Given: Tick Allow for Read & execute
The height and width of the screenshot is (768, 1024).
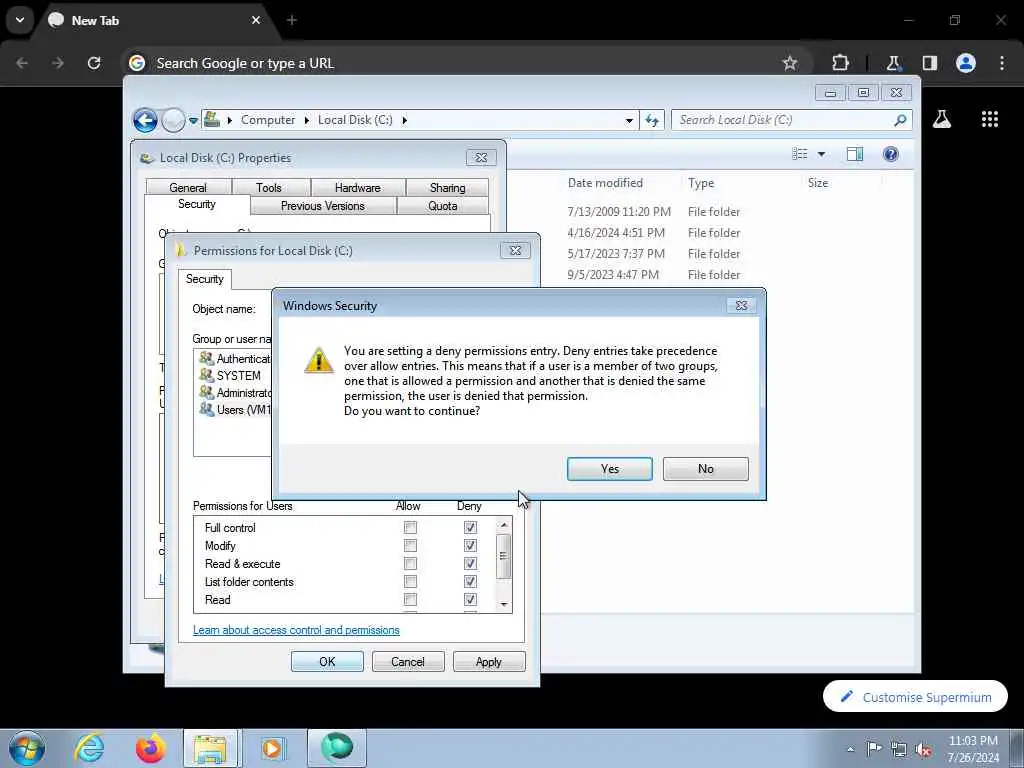Looking at the screenshot, I should click(410, 564).
